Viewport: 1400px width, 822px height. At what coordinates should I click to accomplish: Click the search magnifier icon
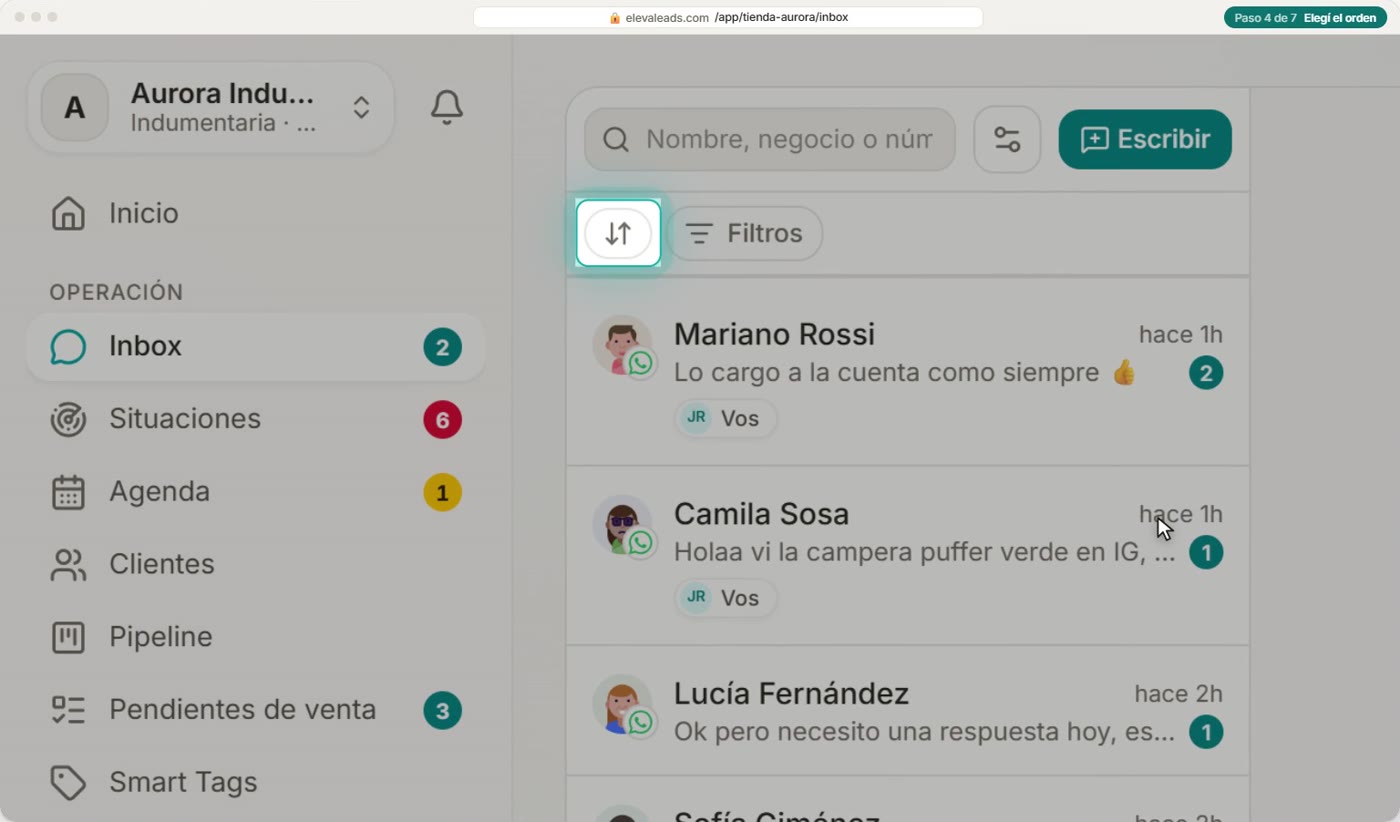(x=616, y=139)
